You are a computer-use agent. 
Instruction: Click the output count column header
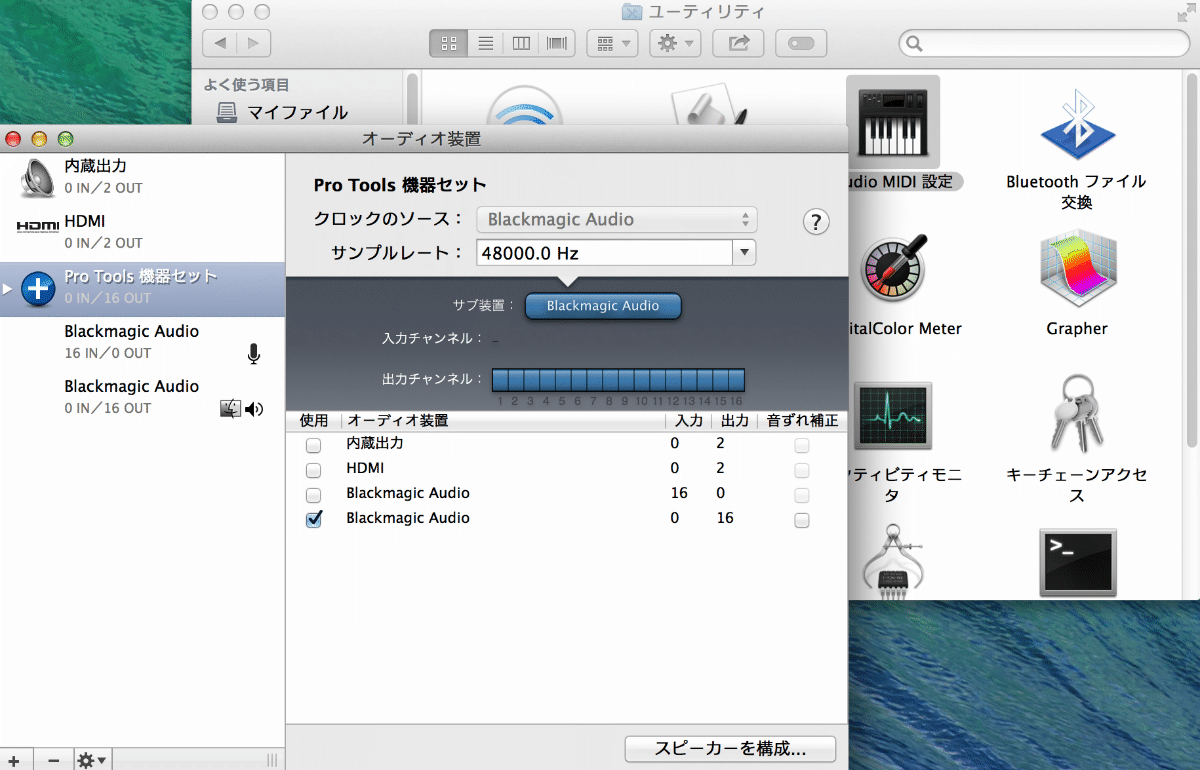734,421
